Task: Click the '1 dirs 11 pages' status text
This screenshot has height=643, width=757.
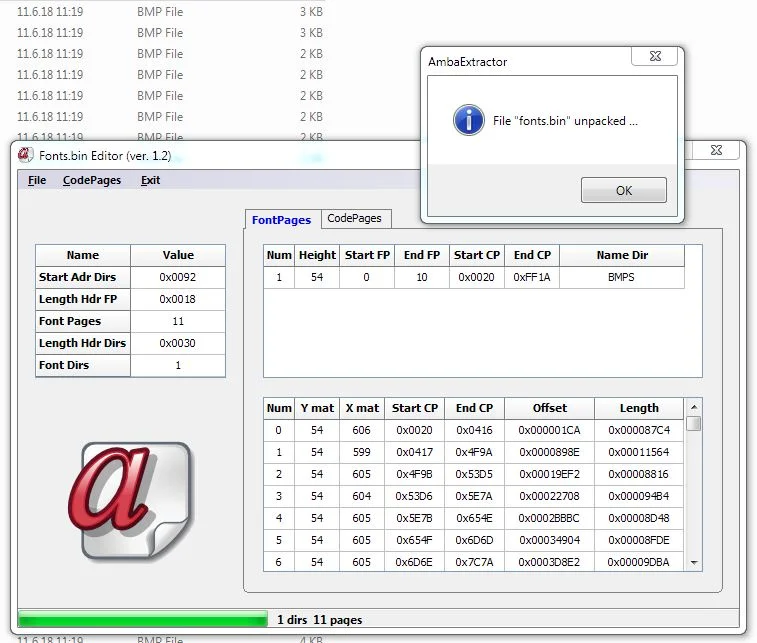Action: 320,620
